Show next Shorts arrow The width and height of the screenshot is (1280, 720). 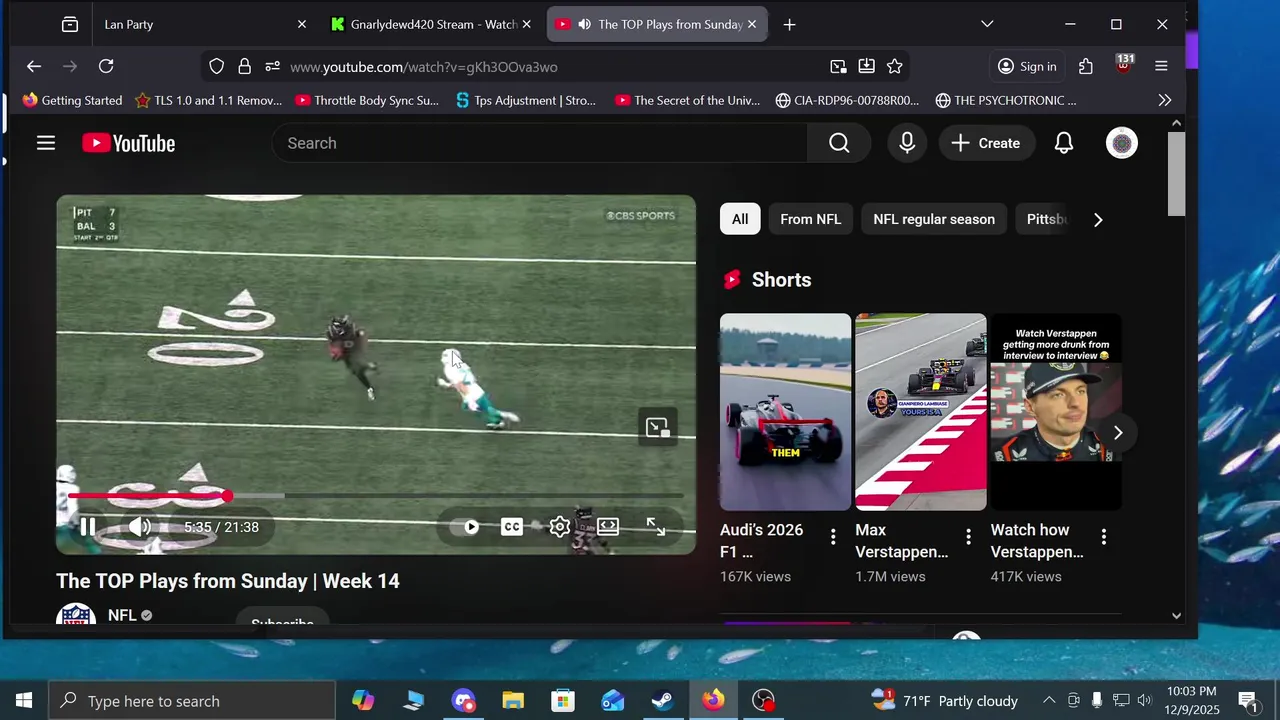click(1118, 432)
